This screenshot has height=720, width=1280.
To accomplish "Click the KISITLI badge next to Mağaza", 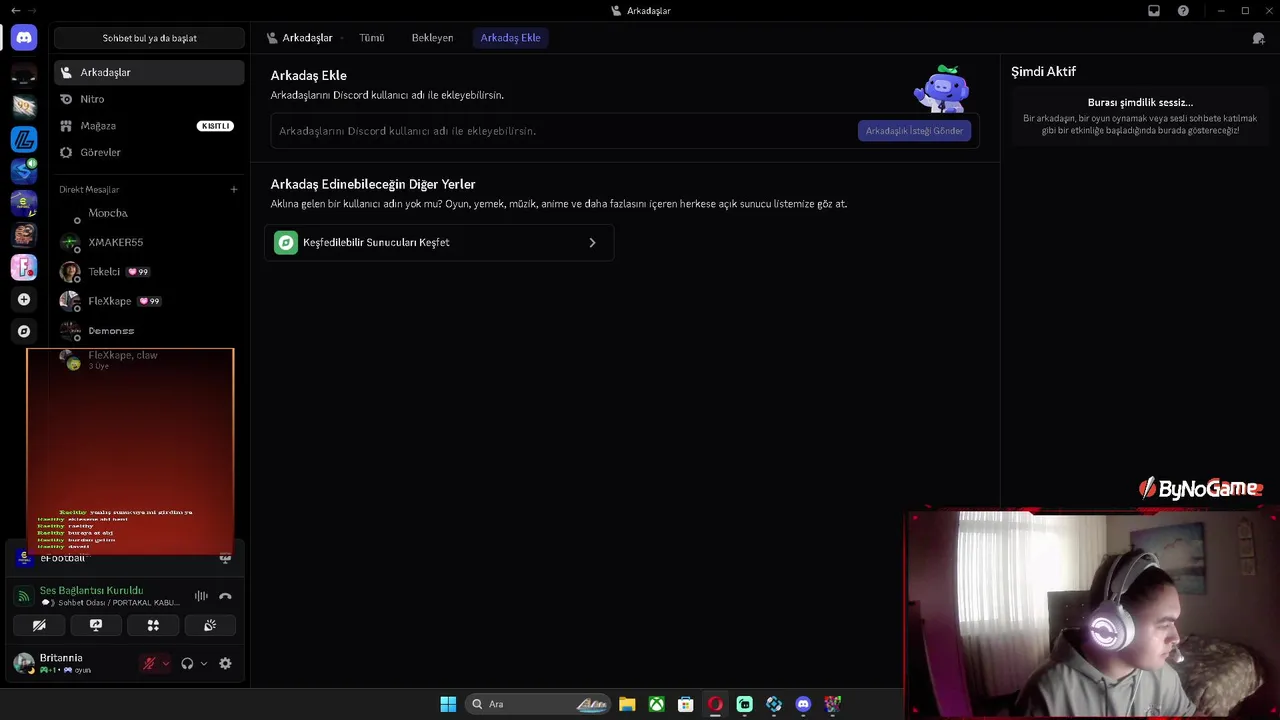I will click(215, 126).
